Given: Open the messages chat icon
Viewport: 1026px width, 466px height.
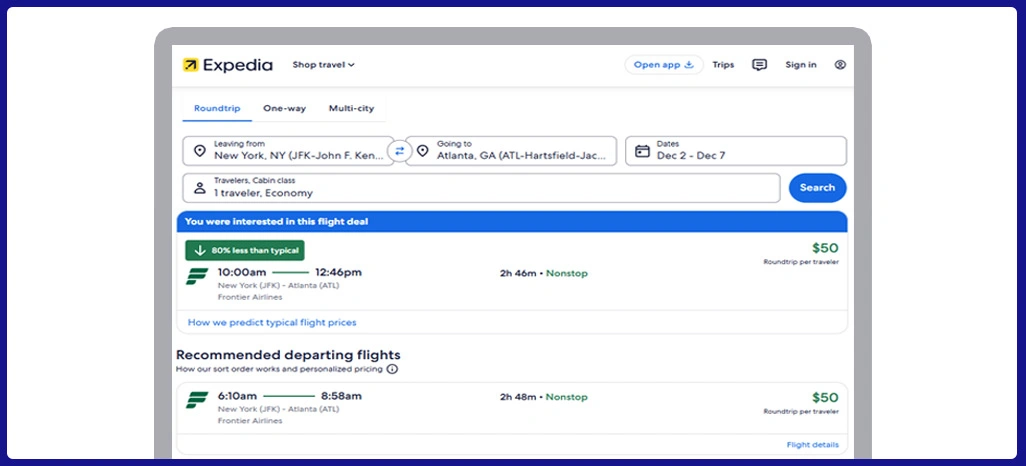Looking at the screenshot, I should [759, 65].
